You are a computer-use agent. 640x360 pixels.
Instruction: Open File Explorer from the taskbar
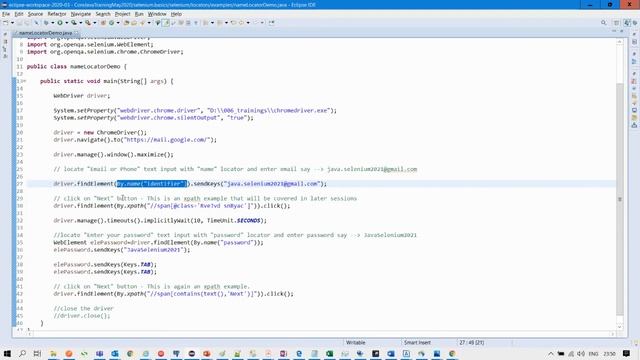[53, 353]
